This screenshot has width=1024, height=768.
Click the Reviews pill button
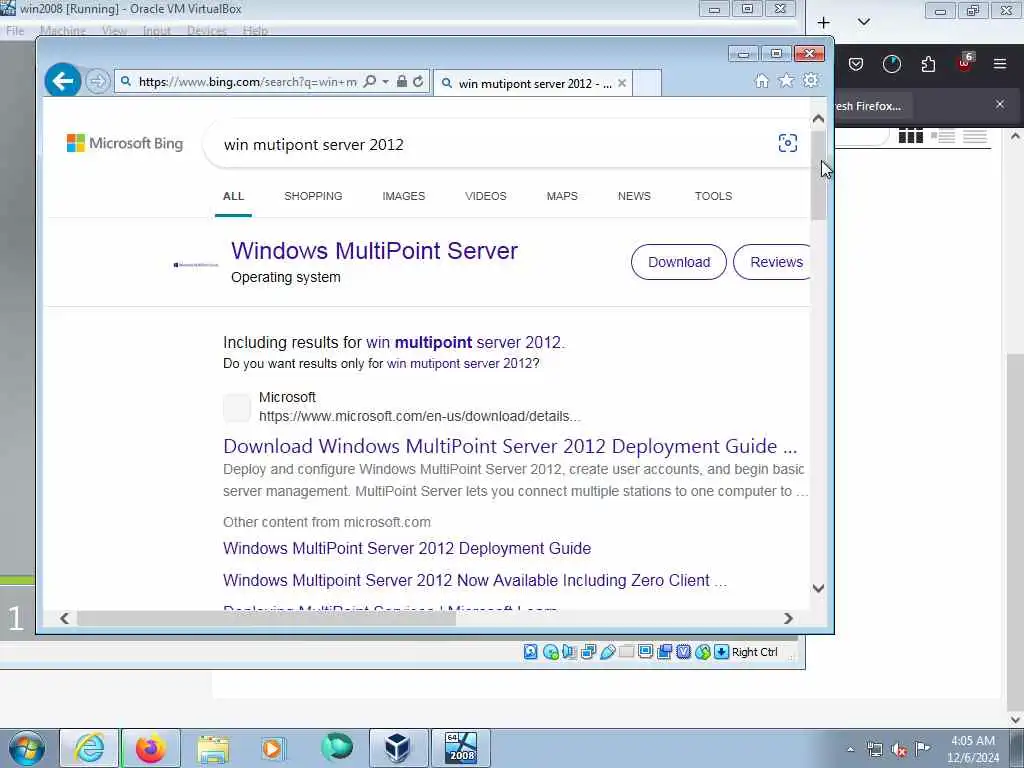tap(773, 262)
